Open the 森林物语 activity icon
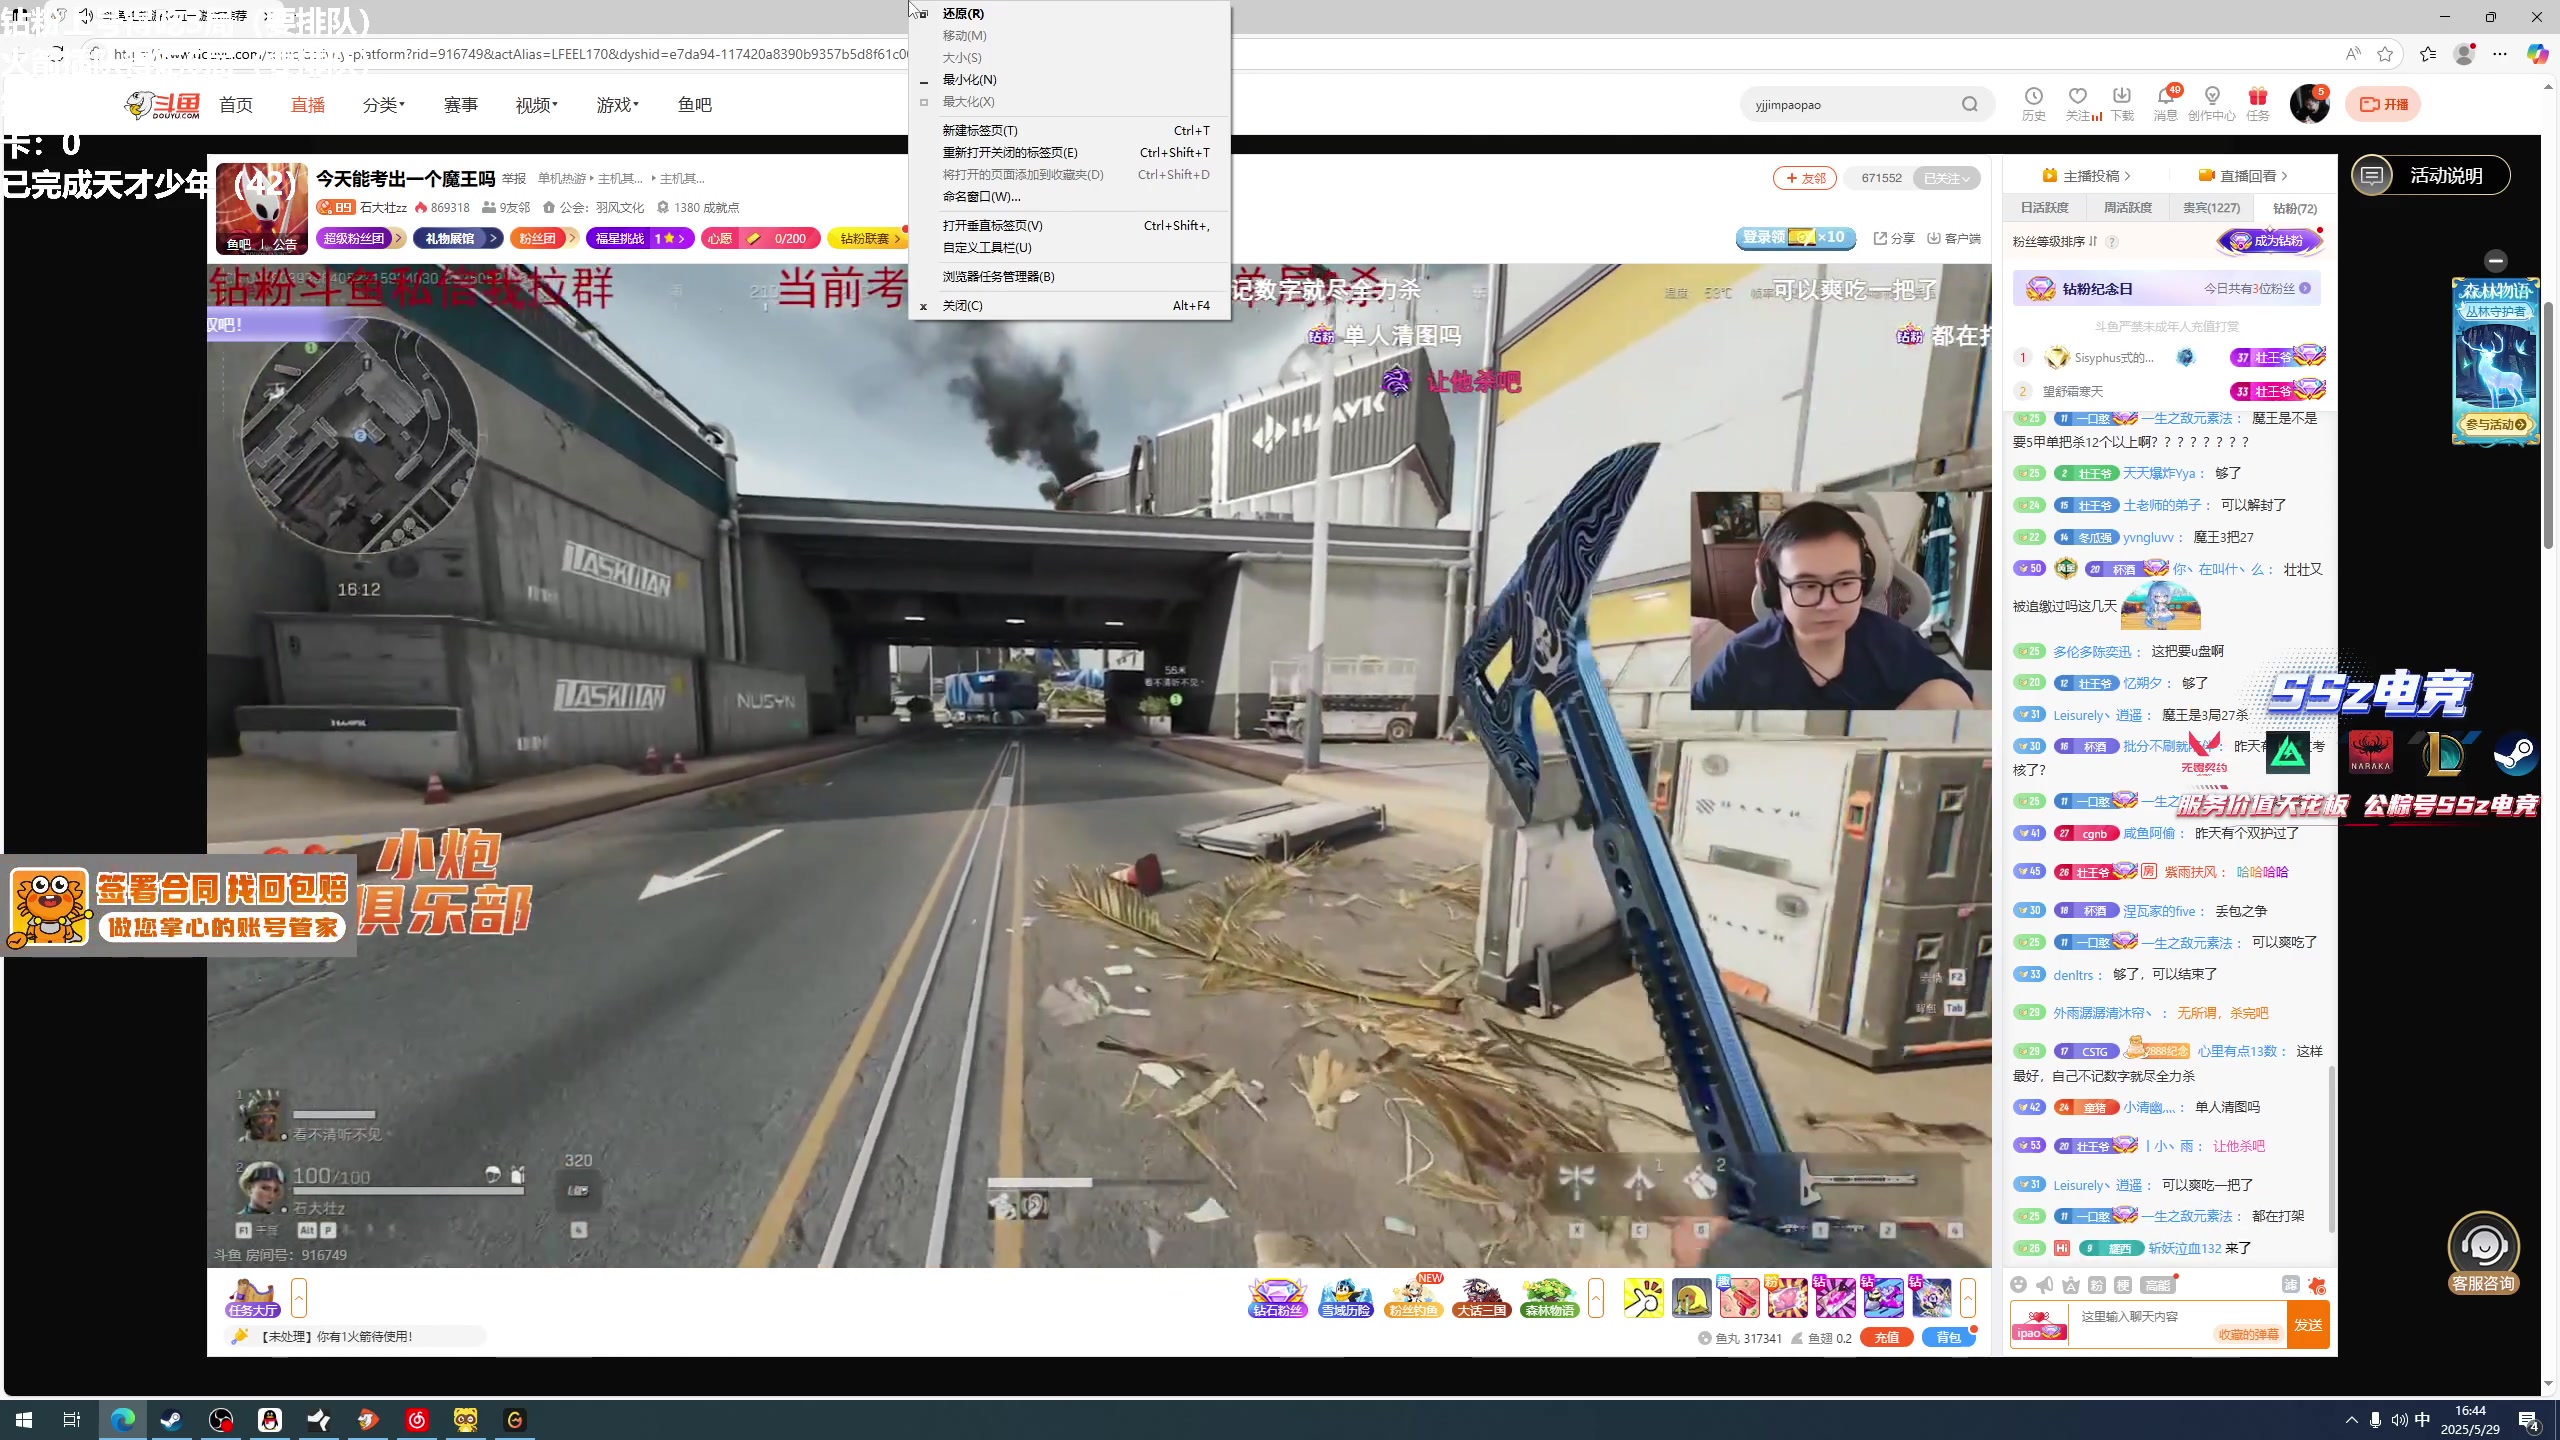The image size is (2560, 1440). (x=1549, y=1298)
